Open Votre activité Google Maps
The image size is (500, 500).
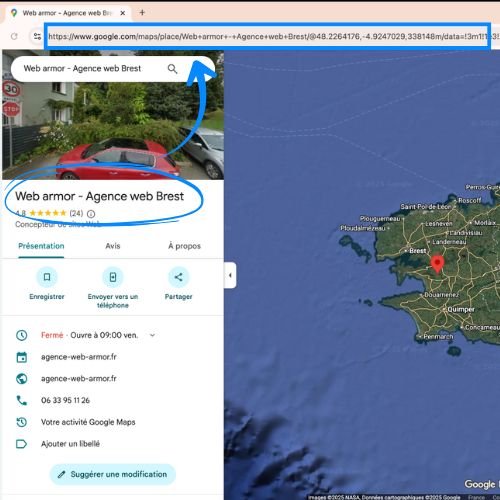coord(88,422)
